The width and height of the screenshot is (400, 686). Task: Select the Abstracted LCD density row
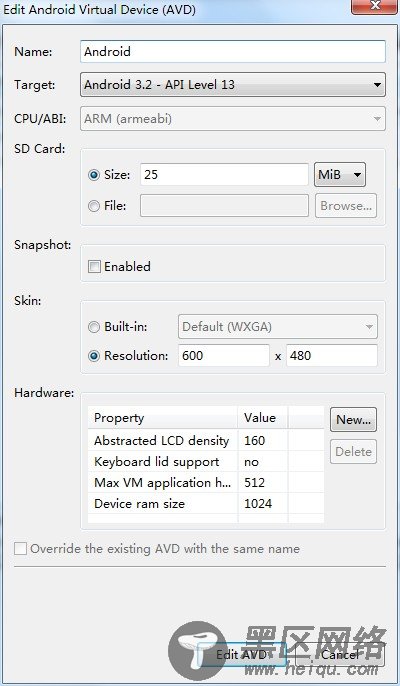tap(206, 441)
